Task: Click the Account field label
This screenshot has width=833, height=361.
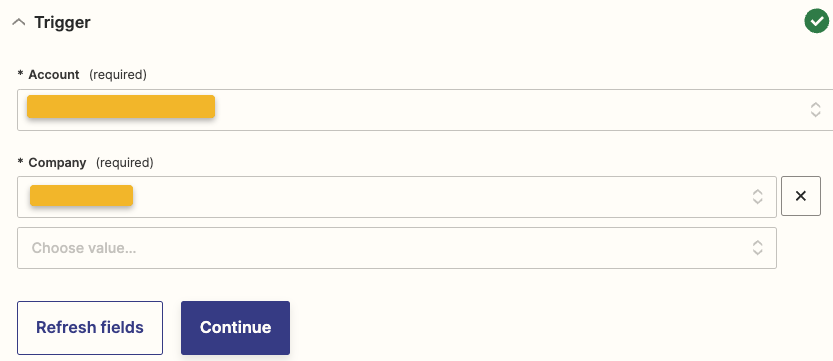Action: 54,75
